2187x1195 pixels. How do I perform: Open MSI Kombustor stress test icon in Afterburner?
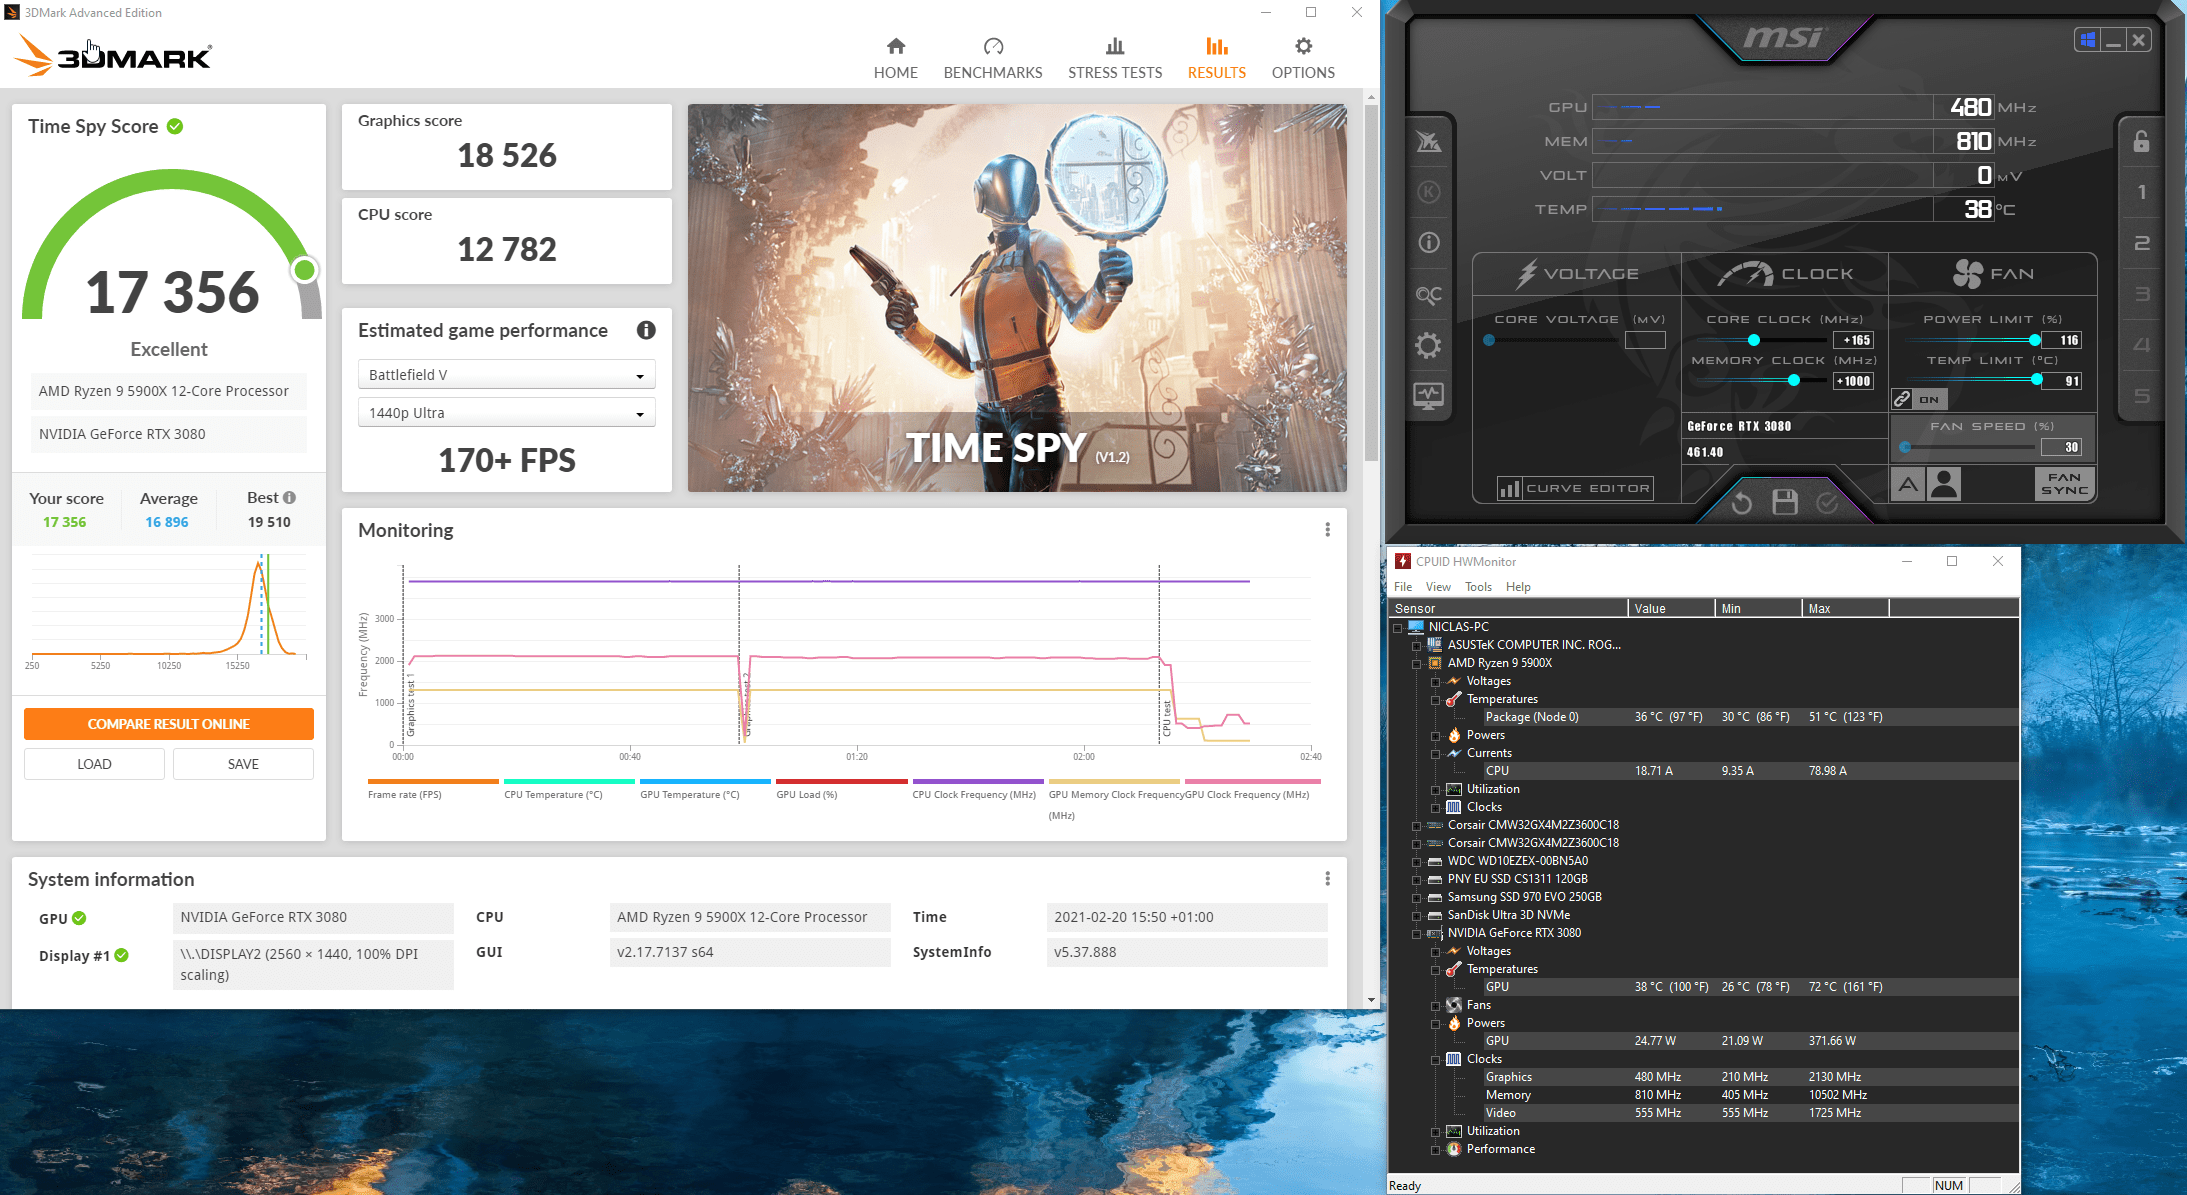click(1429, 192)
